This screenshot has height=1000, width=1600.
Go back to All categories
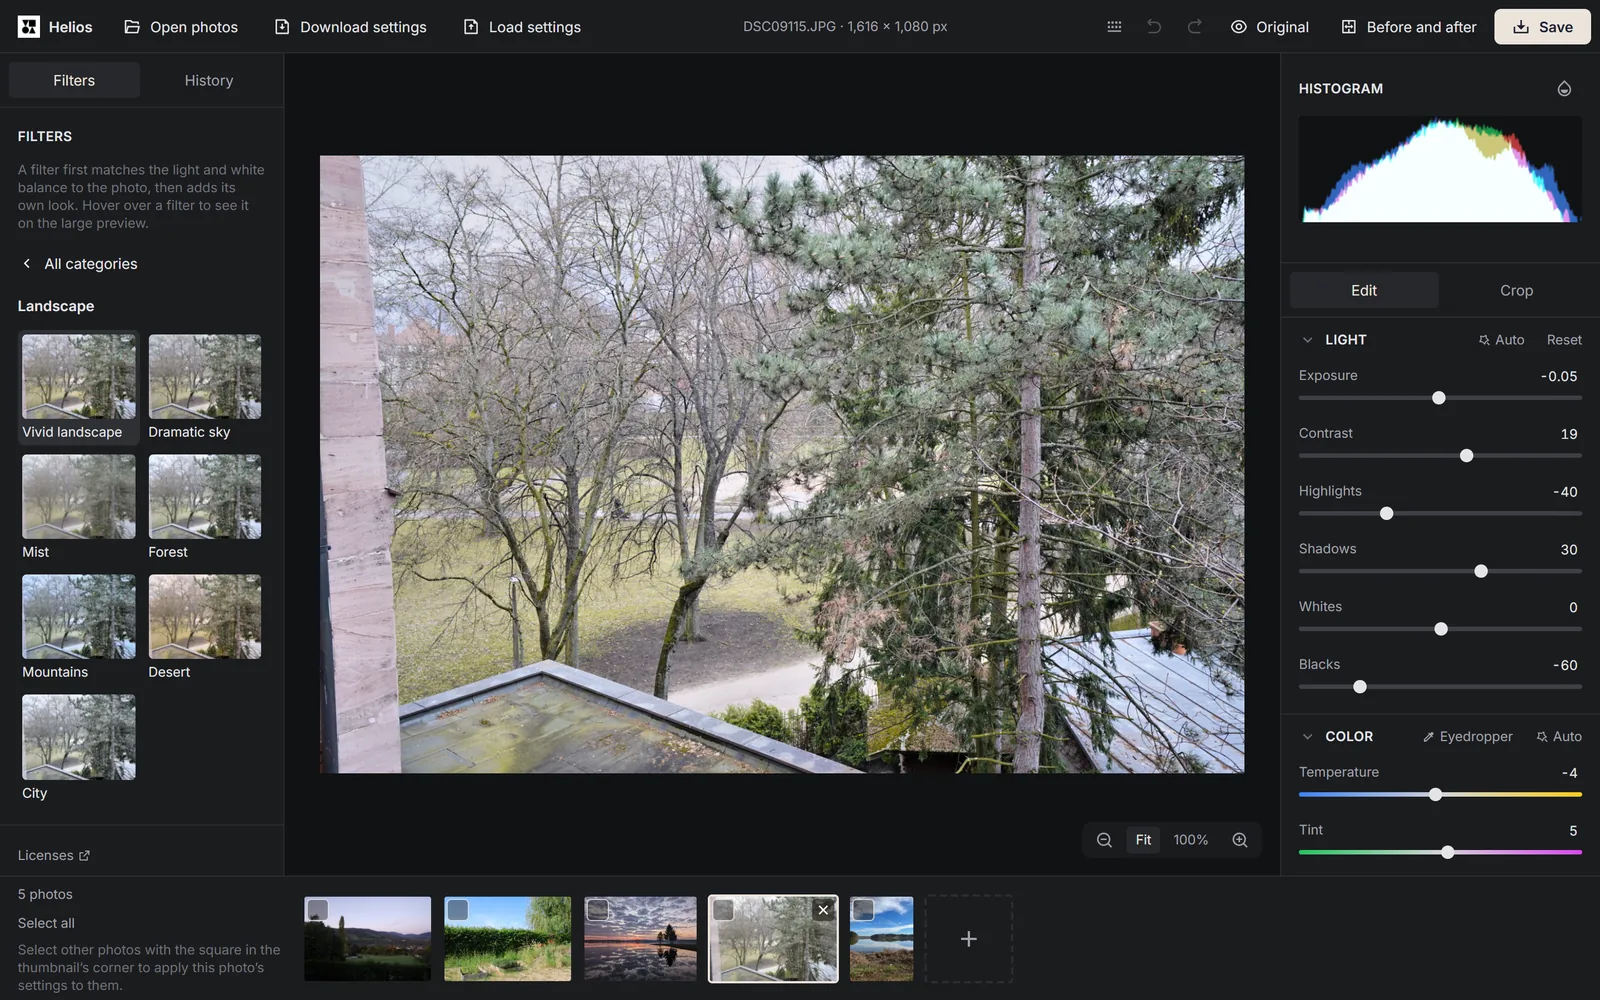(79, 264)
